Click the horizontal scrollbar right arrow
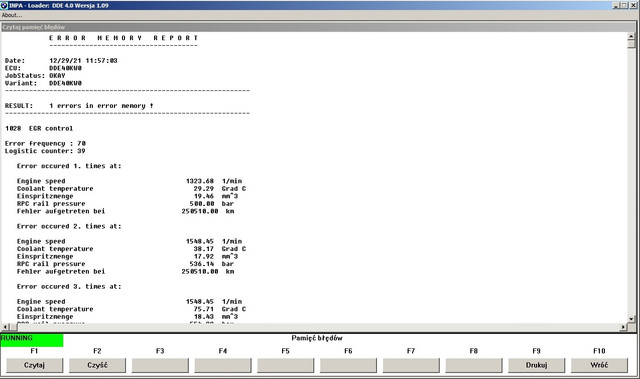640x379 pixels. click(623, 327)
